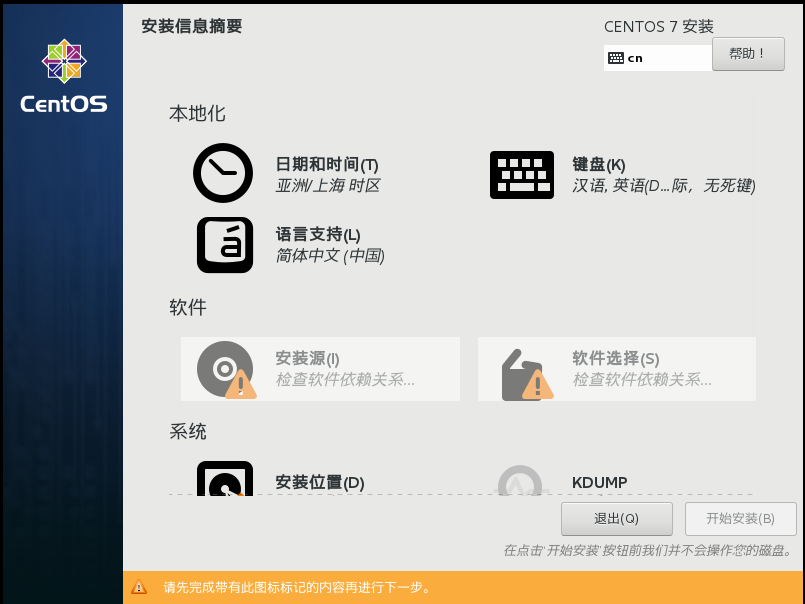This screenshot has width=805, height=604.
Task: Click small keyboard icon beside cn
Action: pyautogui.click(x=616, y=58)
